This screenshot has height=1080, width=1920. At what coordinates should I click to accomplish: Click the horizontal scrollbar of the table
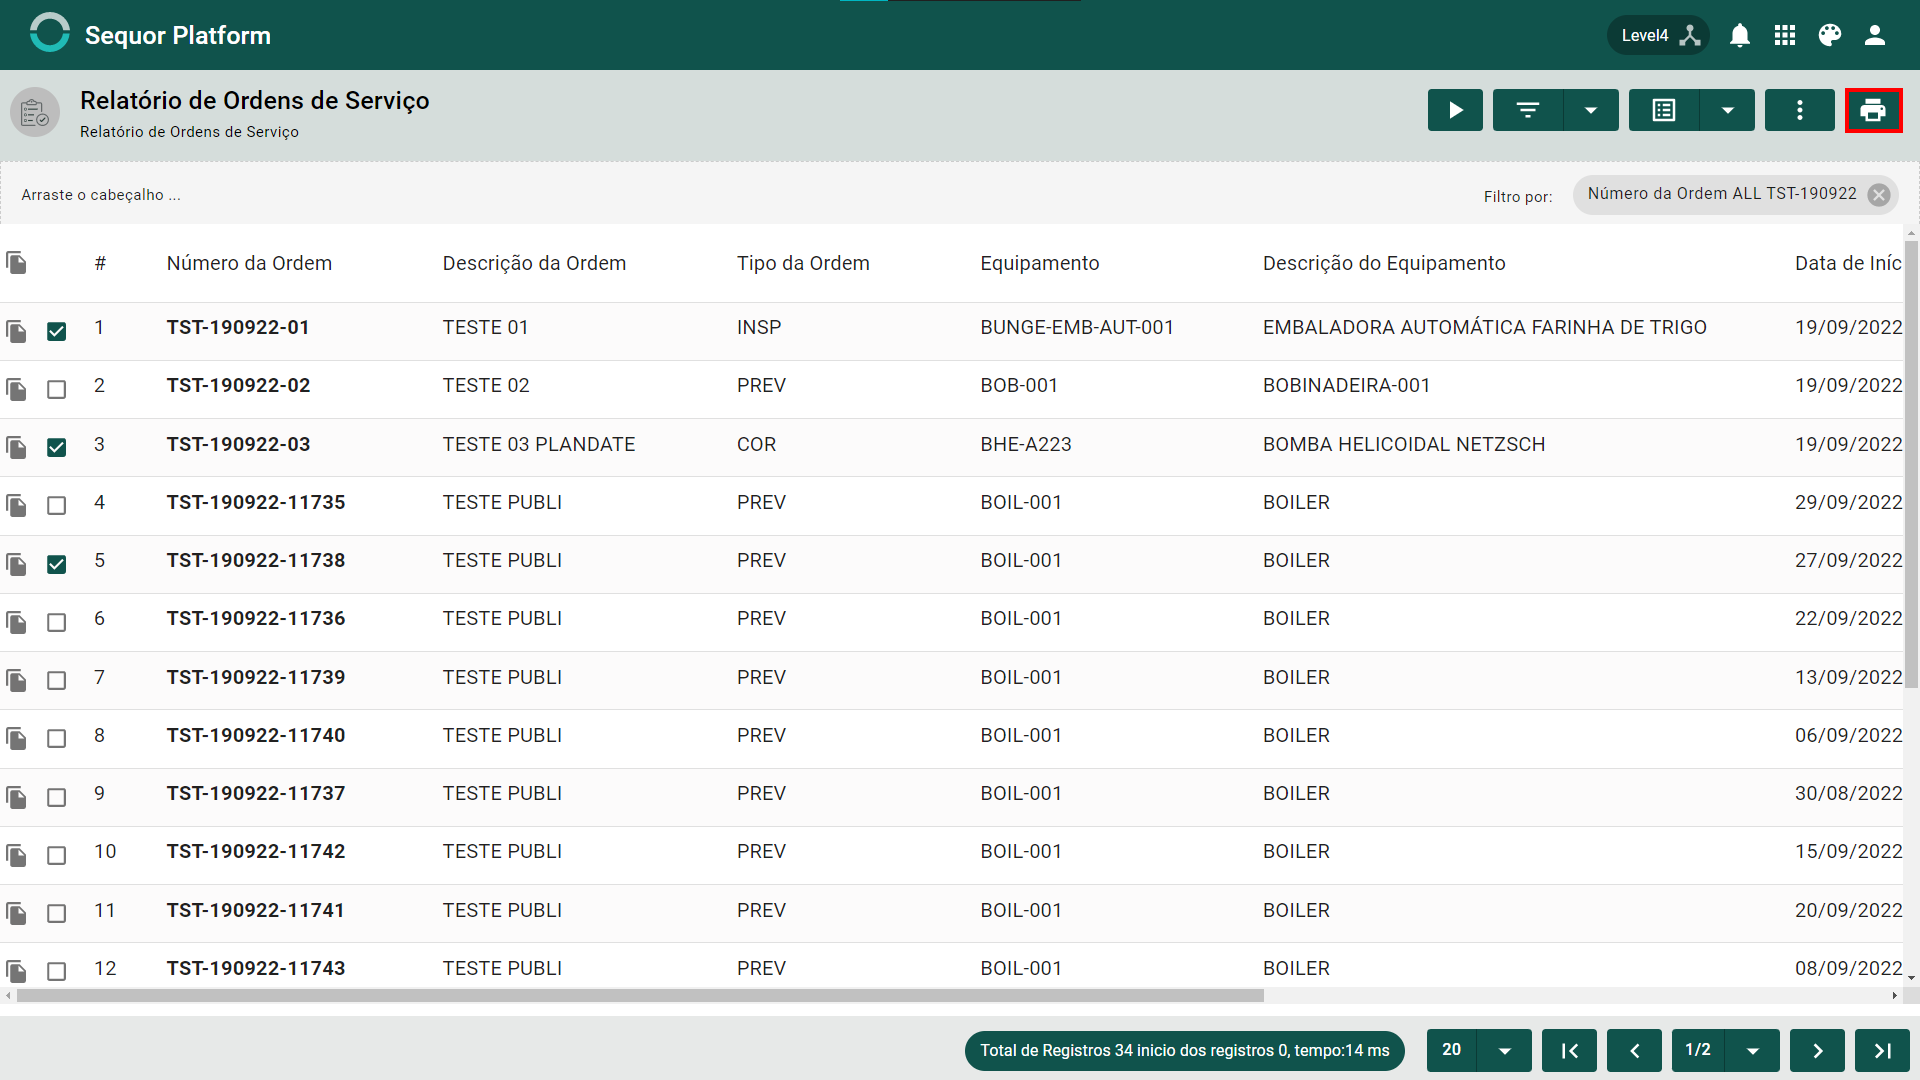coord(640,996)
